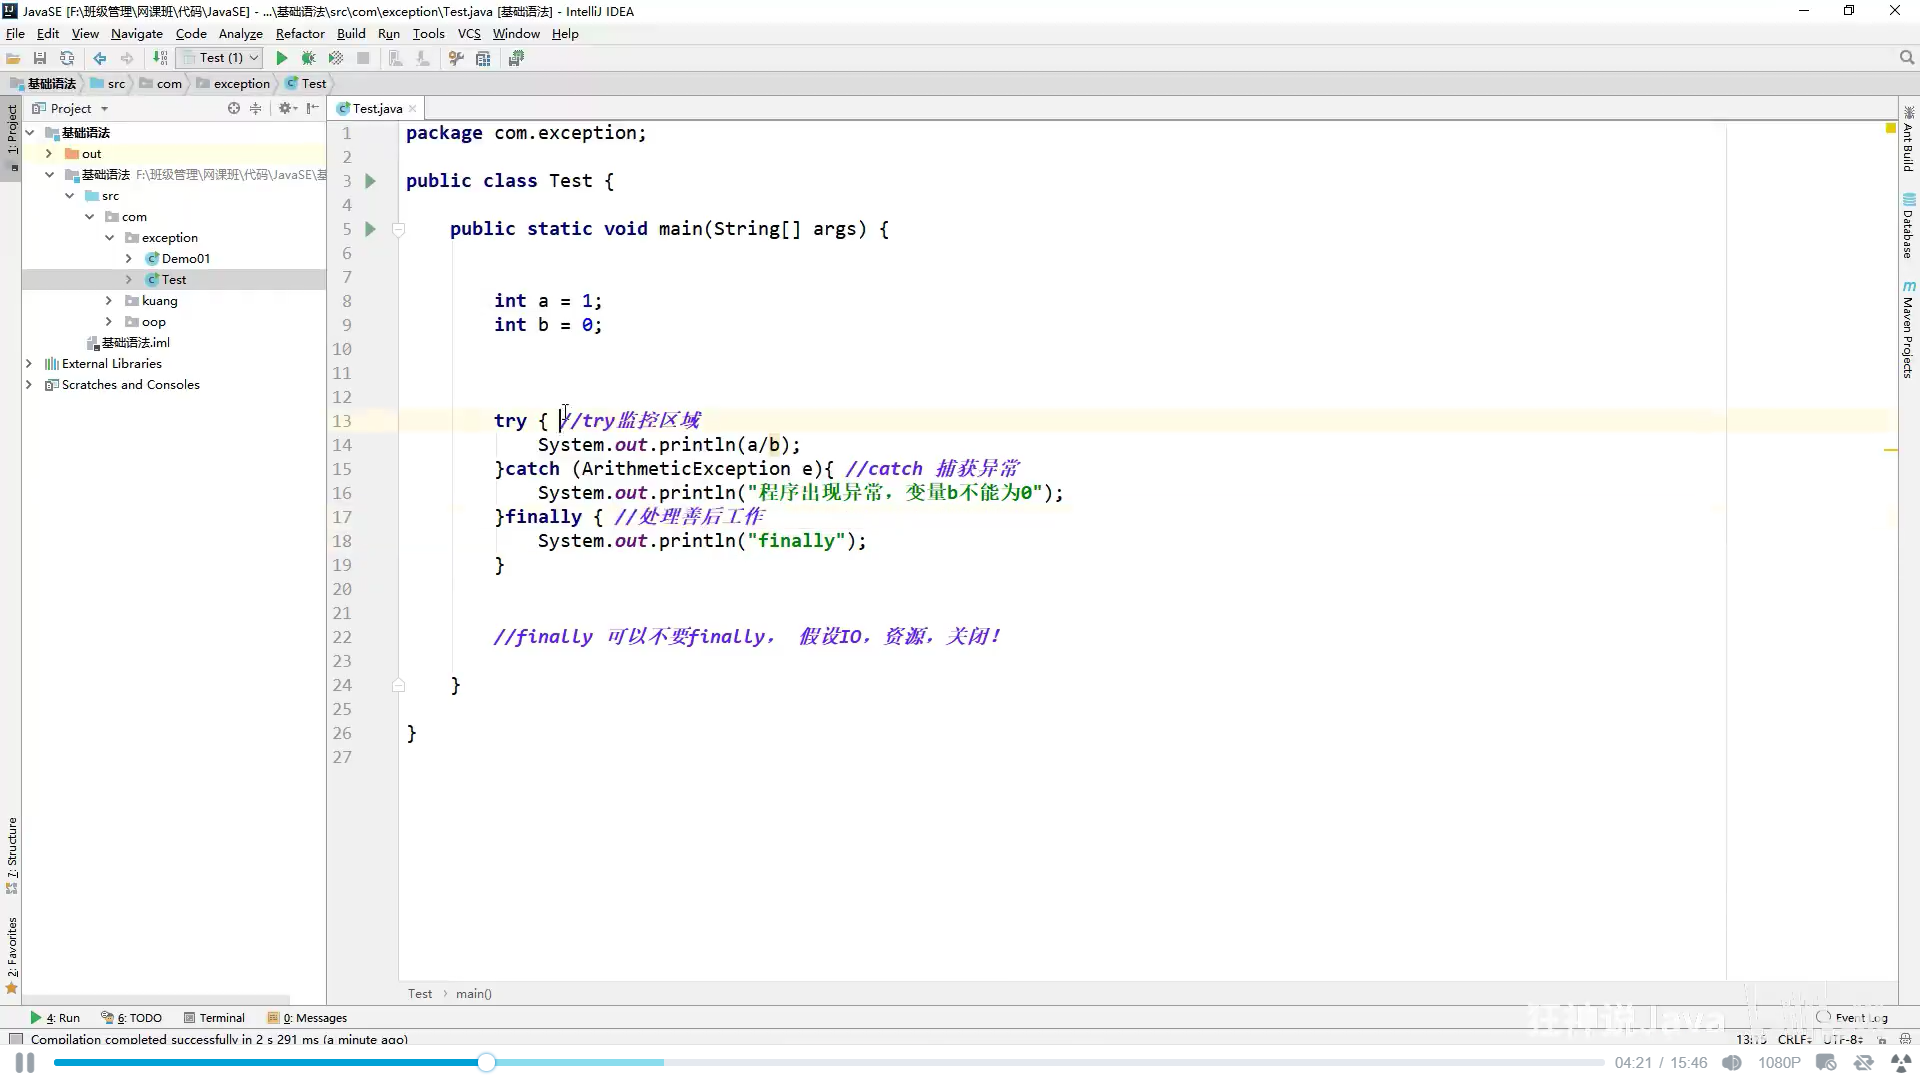The height and width of the screenshot is (1080, 1920).
Task: Click run gutter arrow beside main method
Action: (370, 229)
